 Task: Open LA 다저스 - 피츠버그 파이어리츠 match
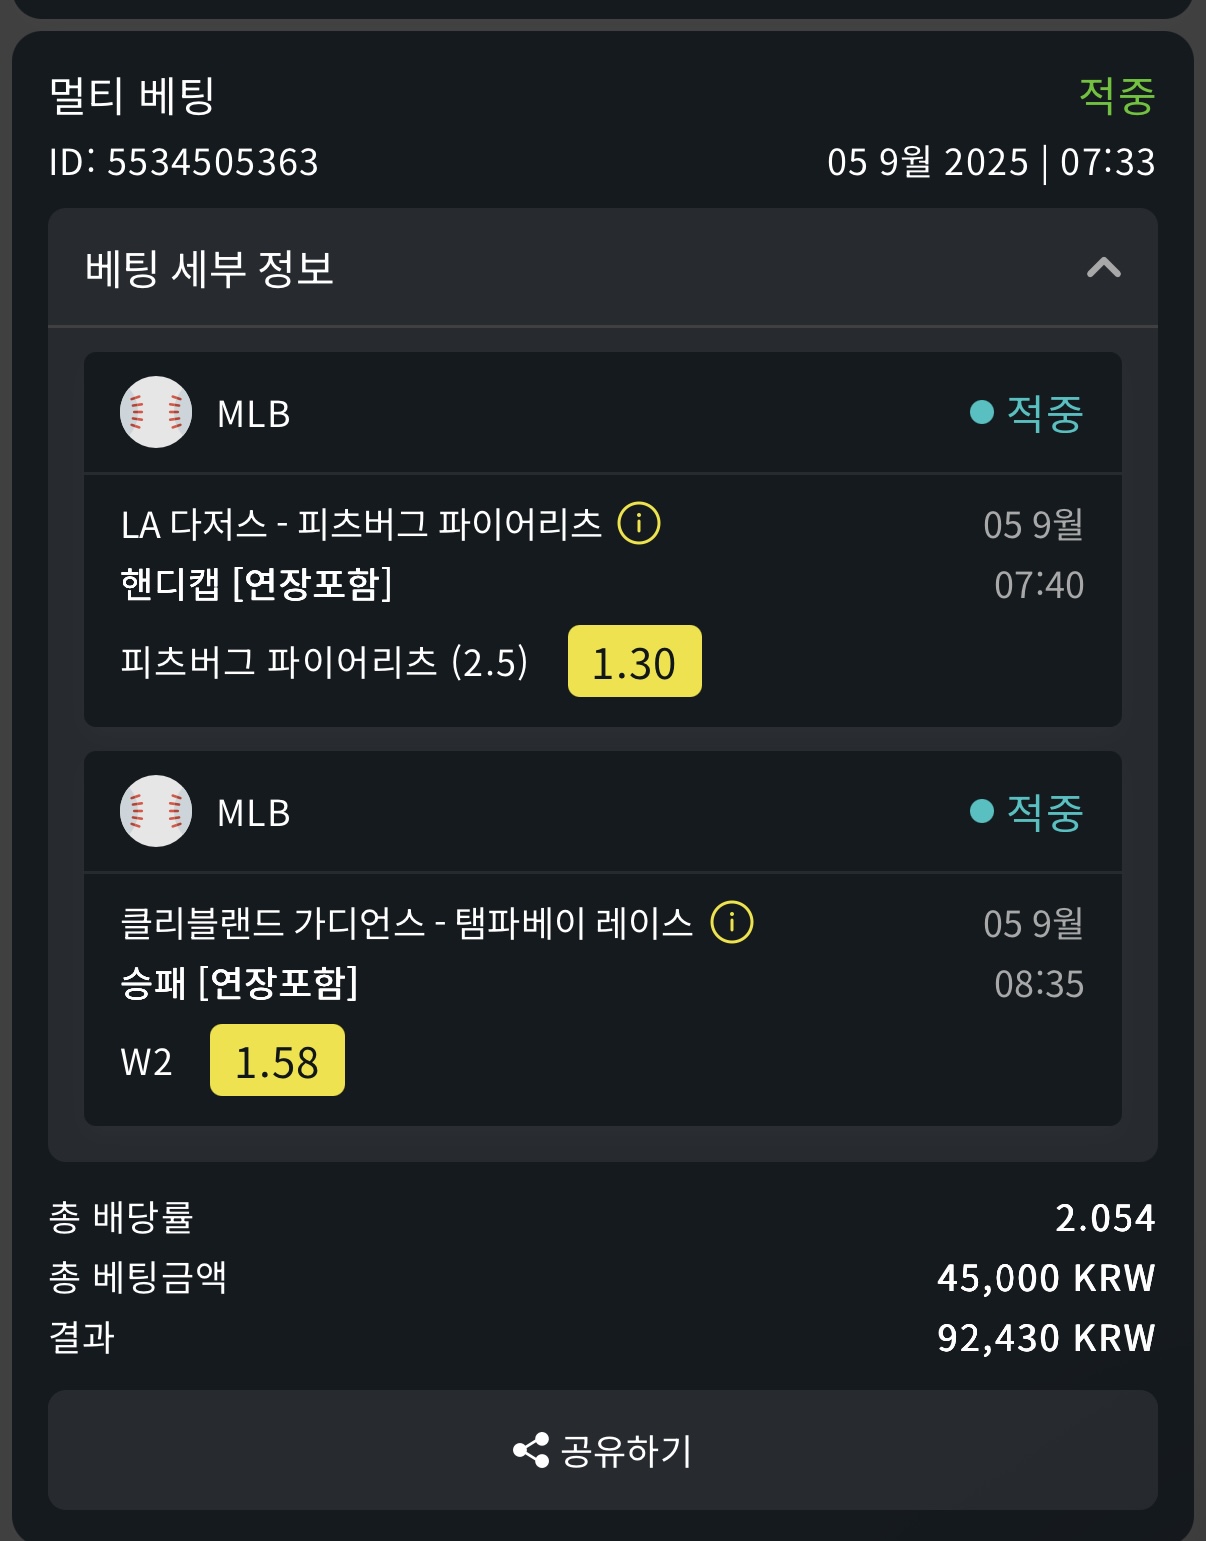(361, 524)
